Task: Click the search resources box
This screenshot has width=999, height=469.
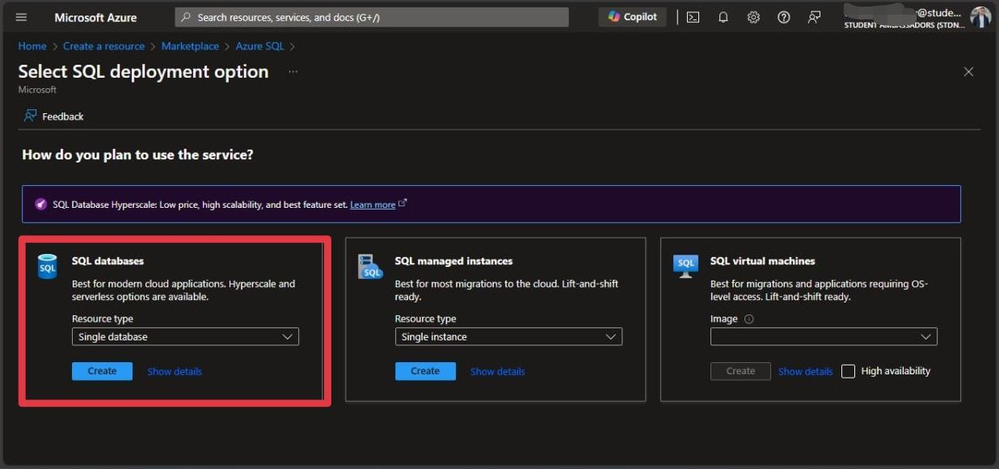Action: click(372, 17)
